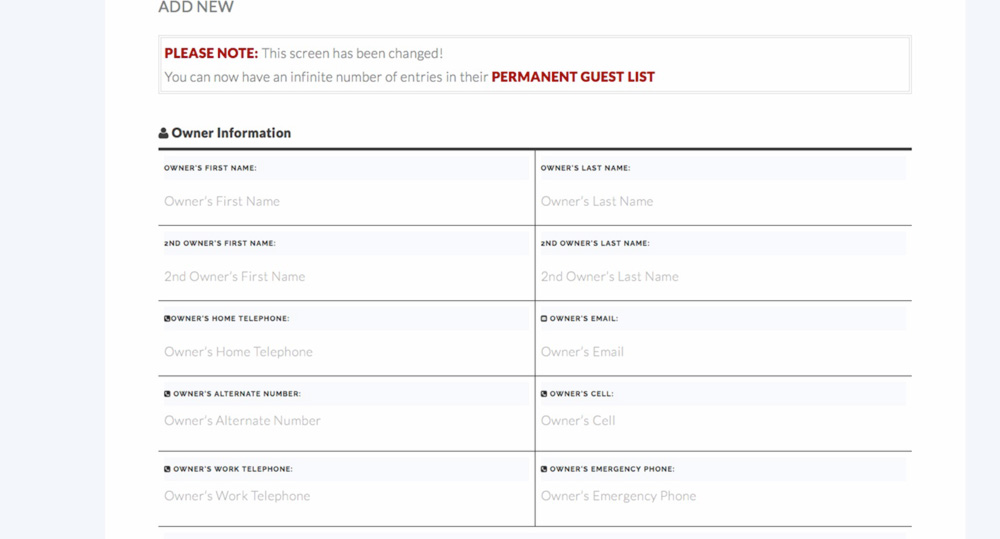Activate the Owner's Cell field
Image resolution: width=1000 pixels, height=539 pixels.
coord(723,421)
